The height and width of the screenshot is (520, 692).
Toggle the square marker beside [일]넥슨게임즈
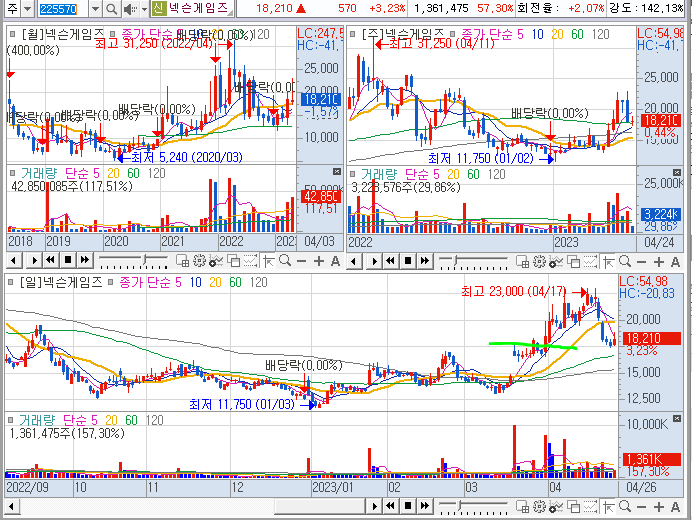coord(11,282)
